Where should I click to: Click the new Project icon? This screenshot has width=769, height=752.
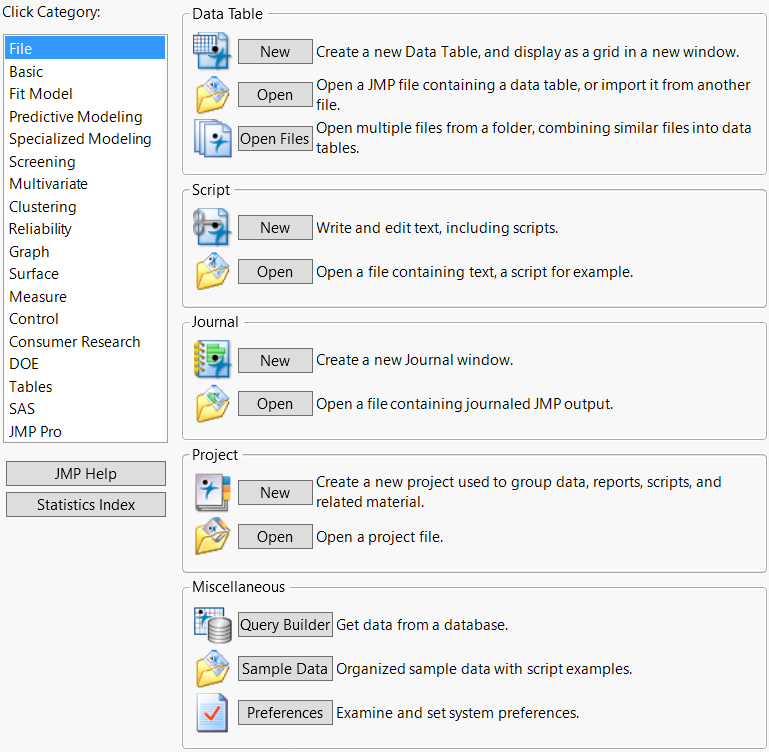[212, 492]
